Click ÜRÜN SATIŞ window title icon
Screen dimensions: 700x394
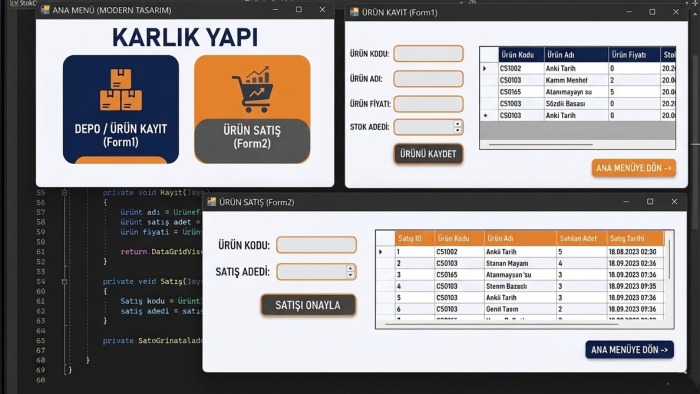pyautogui.click(x=212, y=202)
